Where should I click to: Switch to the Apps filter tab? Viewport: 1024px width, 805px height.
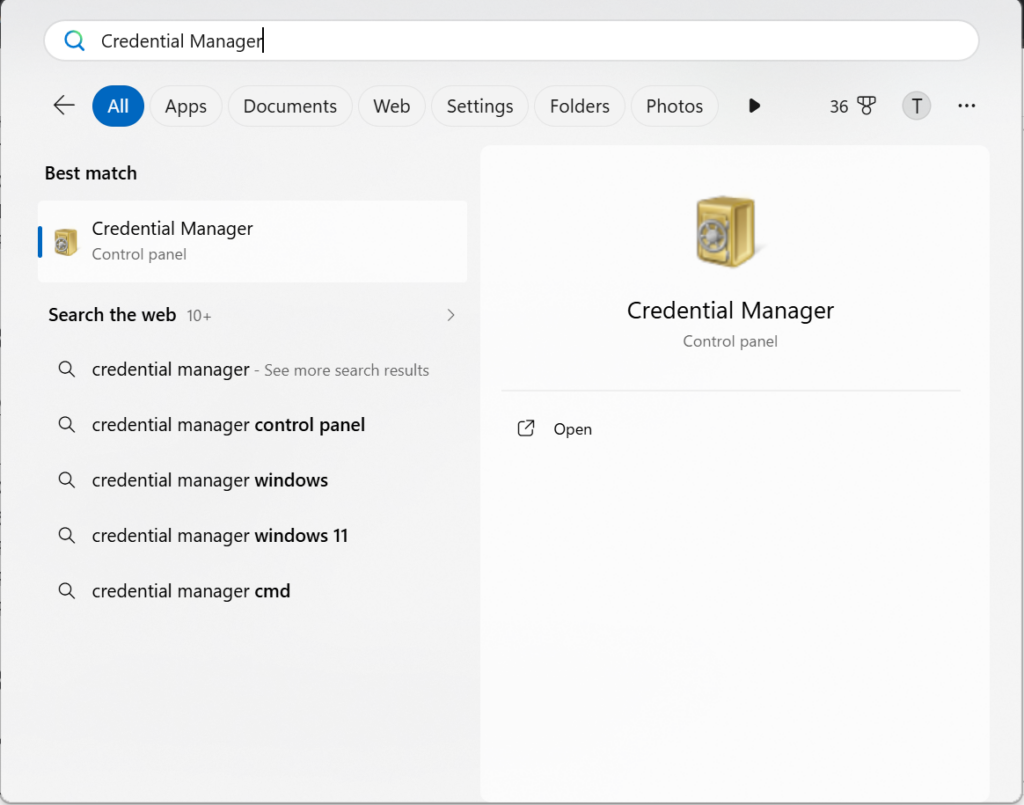pyautogui.click(x=185, y=106)
